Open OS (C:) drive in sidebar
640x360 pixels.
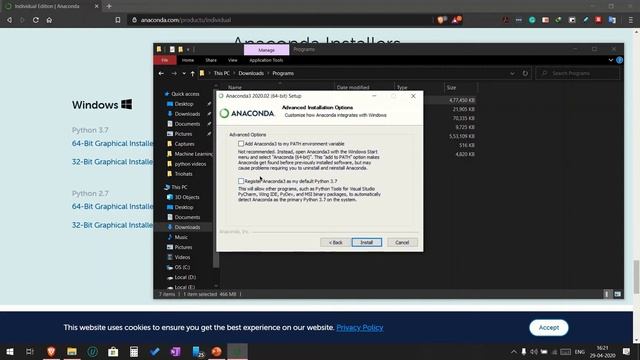[x=182, y=267]
